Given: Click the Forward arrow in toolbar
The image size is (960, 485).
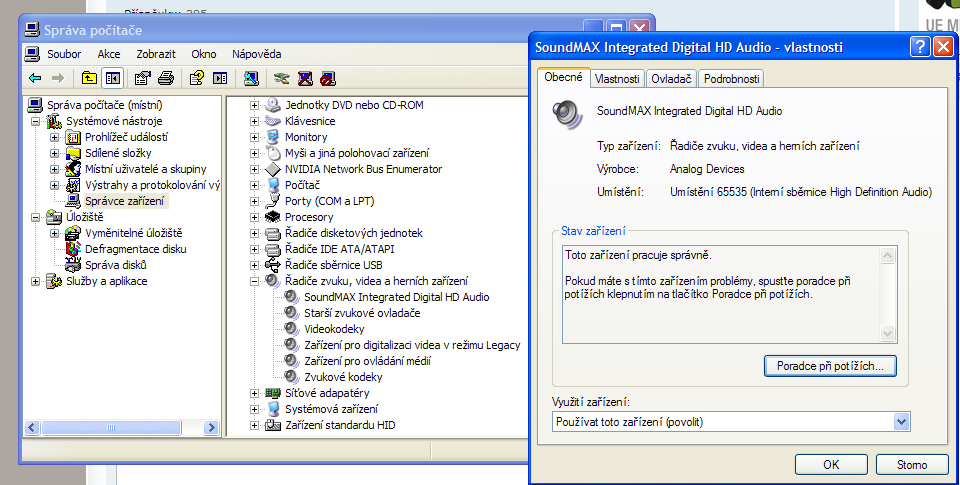Looking at the screenshot, I should (58, 78).
